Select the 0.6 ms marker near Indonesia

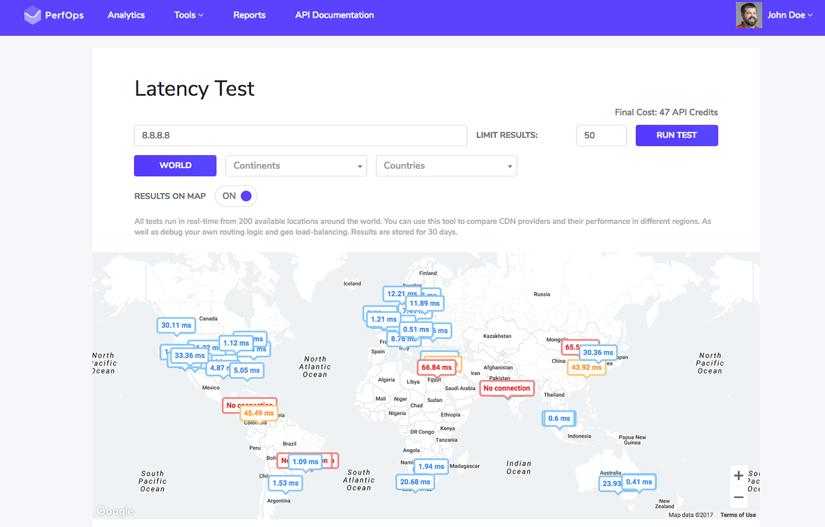click(559, 418)
